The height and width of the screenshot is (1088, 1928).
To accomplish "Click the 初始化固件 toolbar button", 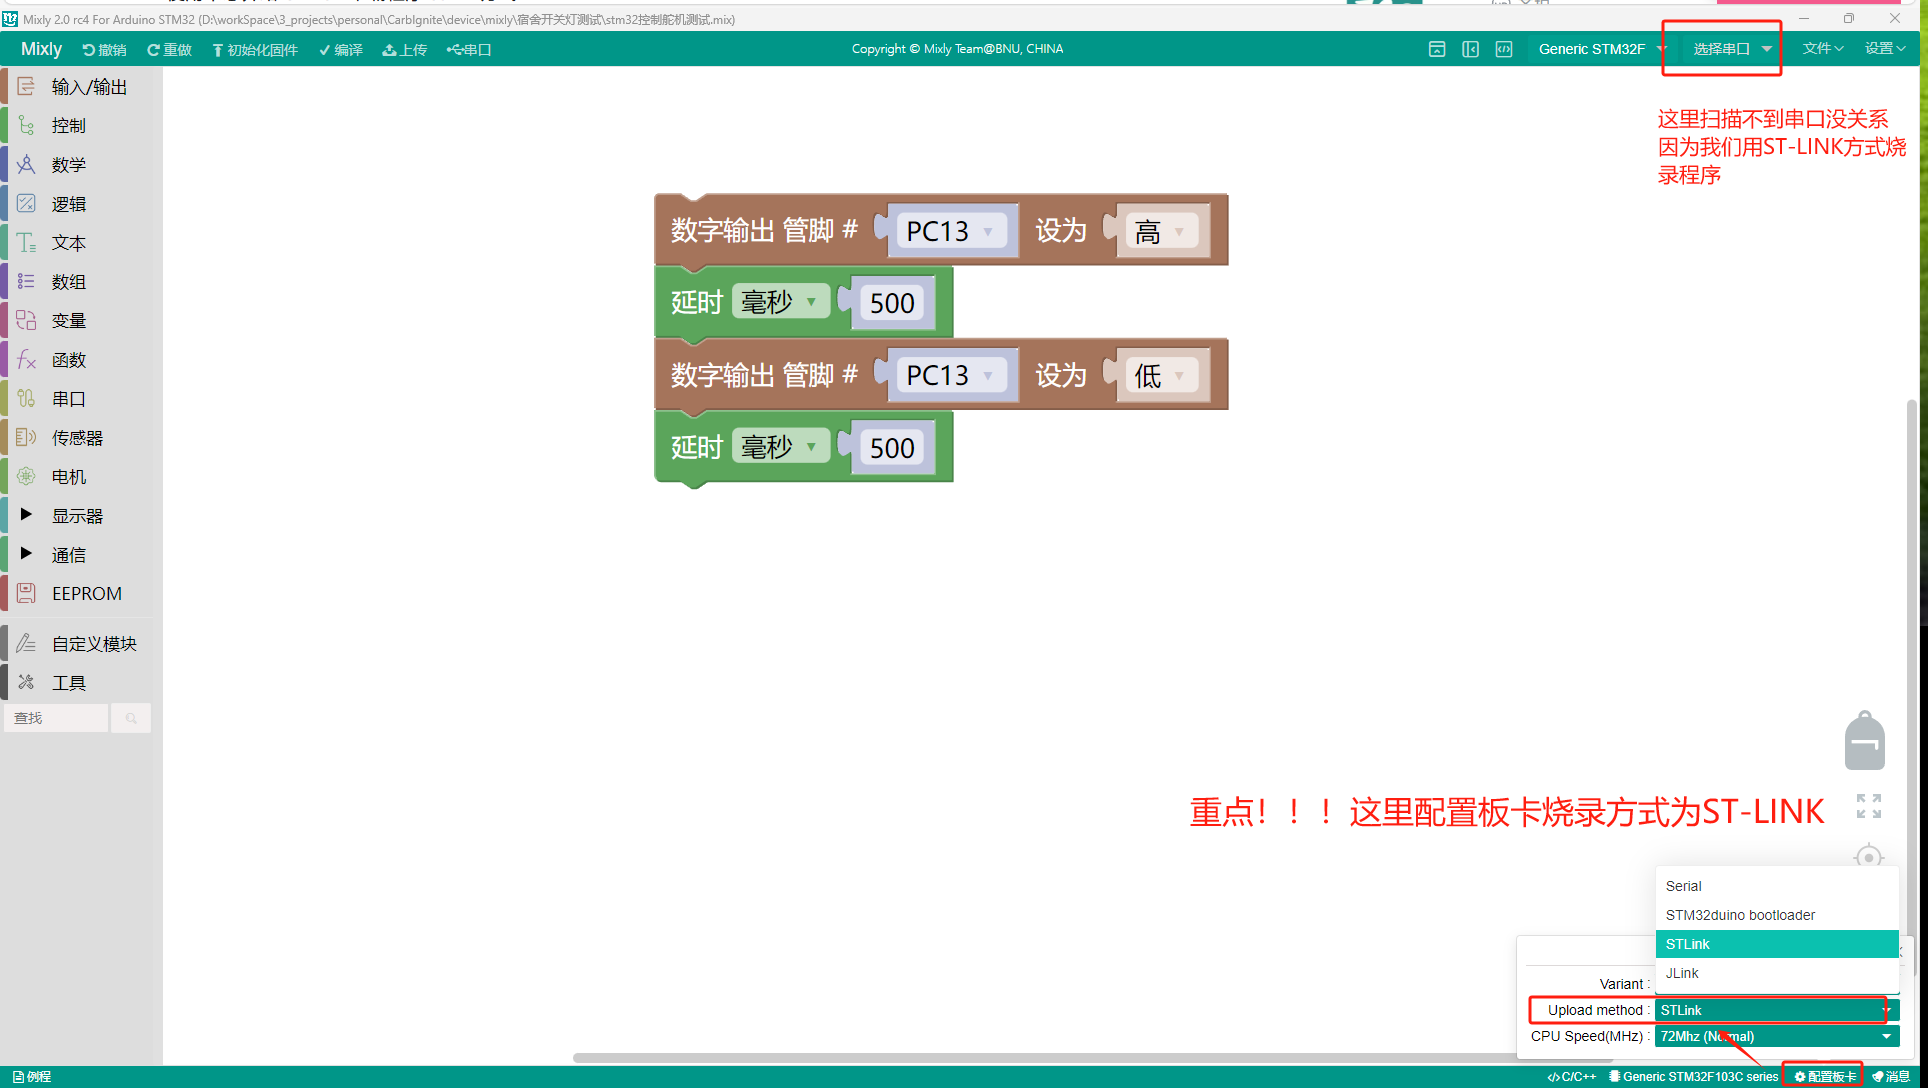I will [x=254, y=50].
